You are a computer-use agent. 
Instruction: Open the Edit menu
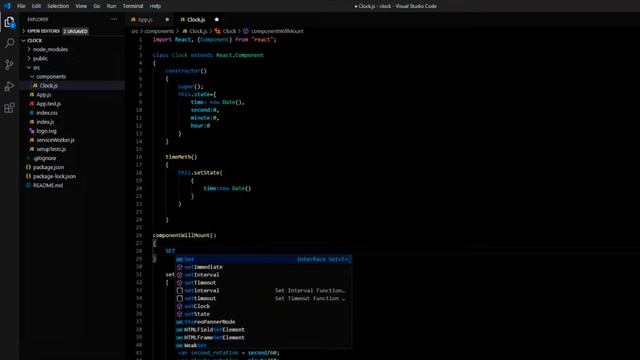point(36,6)
